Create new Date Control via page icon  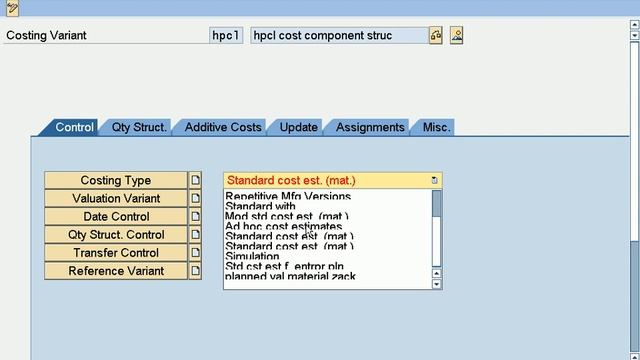(195, 216)
